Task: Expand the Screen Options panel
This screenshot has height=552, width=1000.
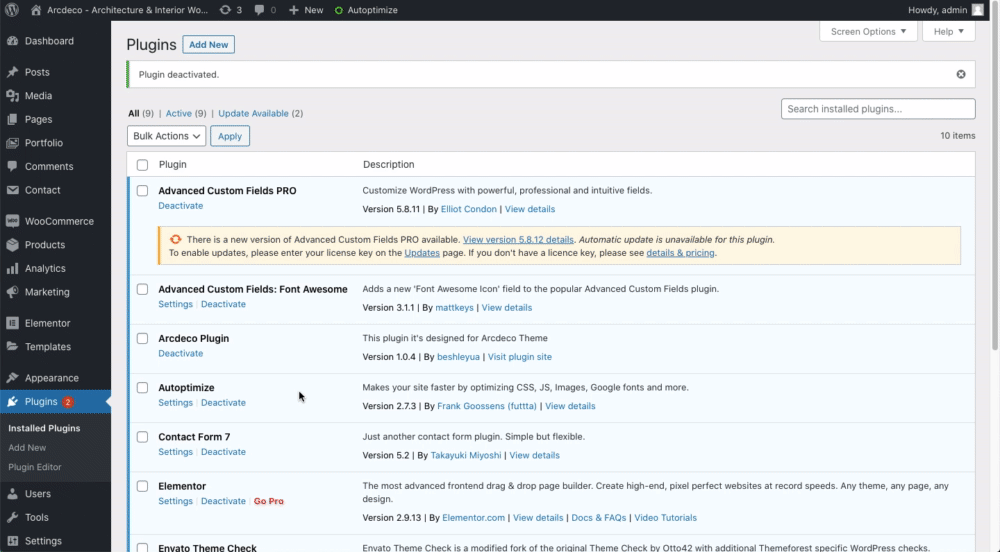Action: (868, 31)
